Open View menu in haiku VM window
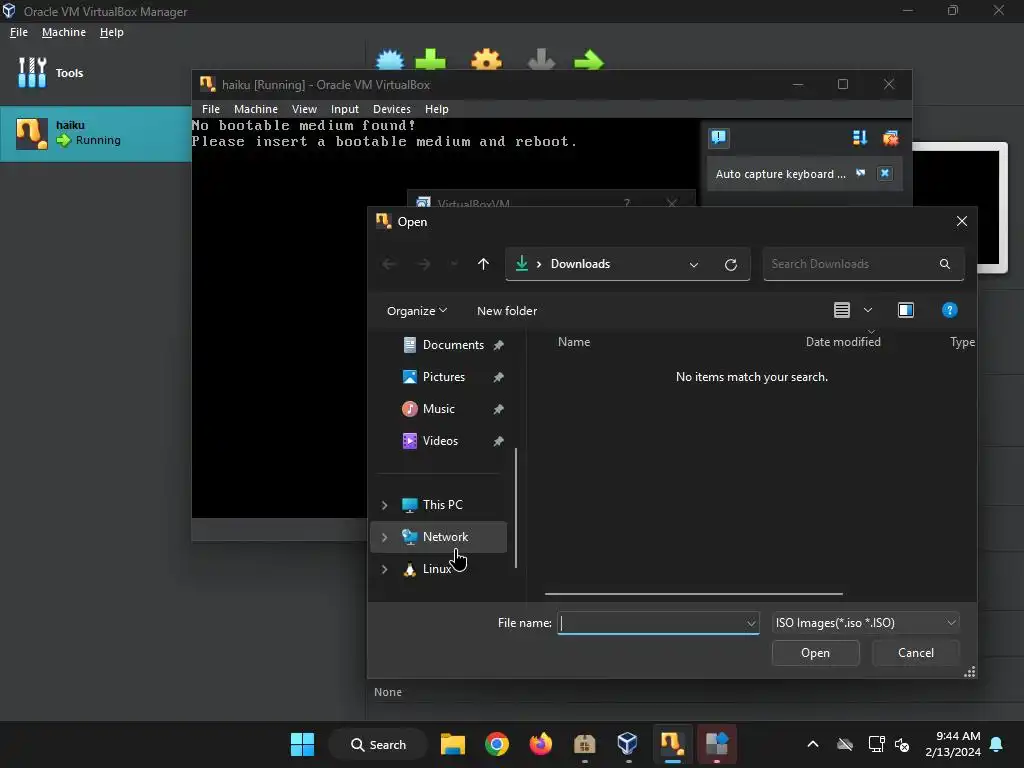 coord(304,109)
